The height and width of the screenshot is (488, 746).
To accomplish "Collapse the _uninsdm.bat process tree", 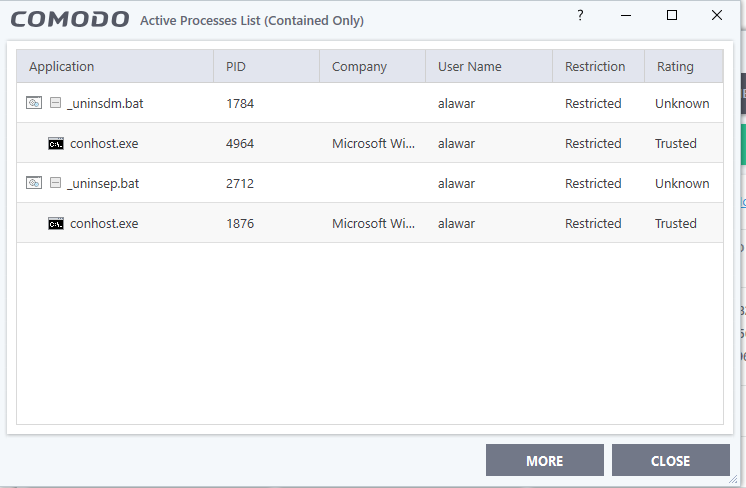I will click(x=56, y=103).
